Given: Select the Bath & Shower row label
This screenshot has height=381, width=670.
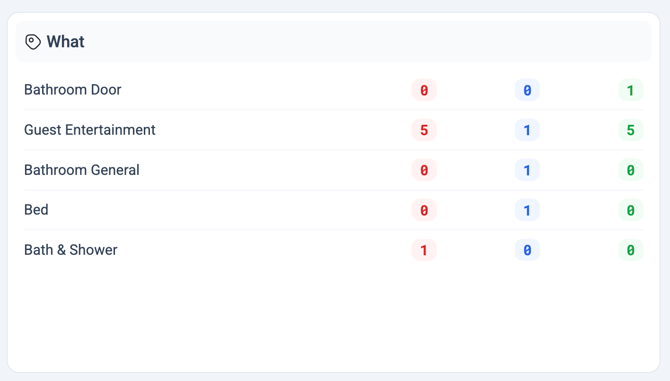Looking at the screenshot, I should [71, 250].
